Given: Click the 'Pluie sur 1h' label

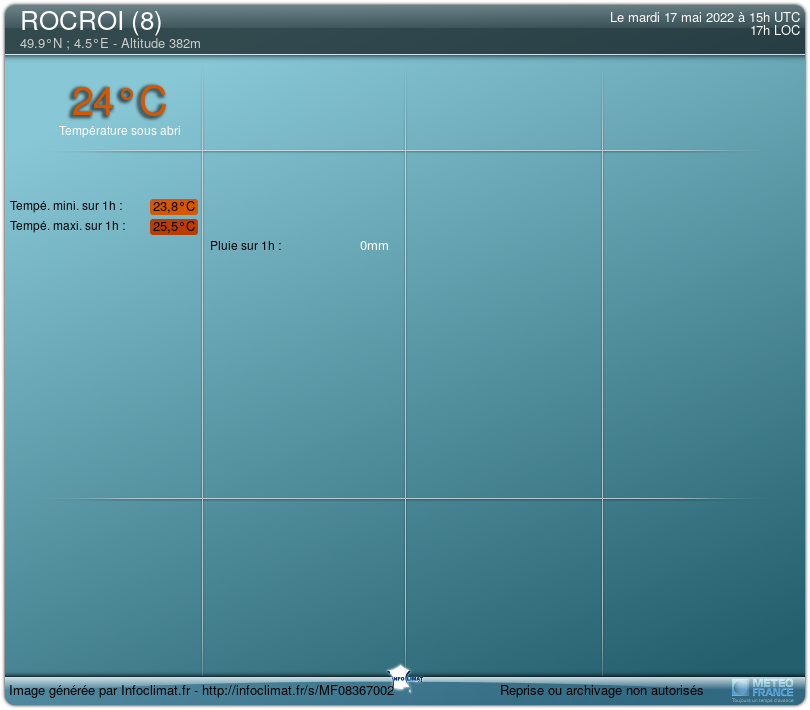Looking at the screenshot, I should click(246, 246).
